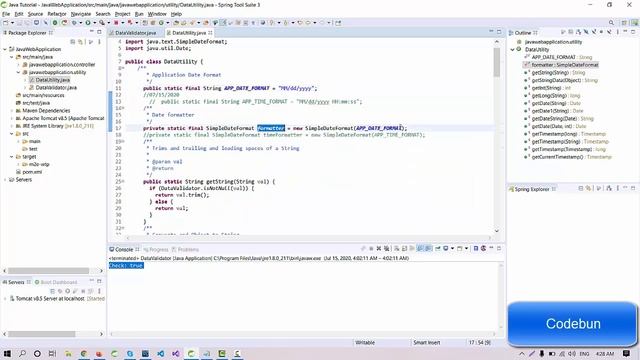Image resolution: width=640 pixels, height=360 pixels.
Task: Open Display Selected Console dropdown arrow
Action: click(452, 249)
